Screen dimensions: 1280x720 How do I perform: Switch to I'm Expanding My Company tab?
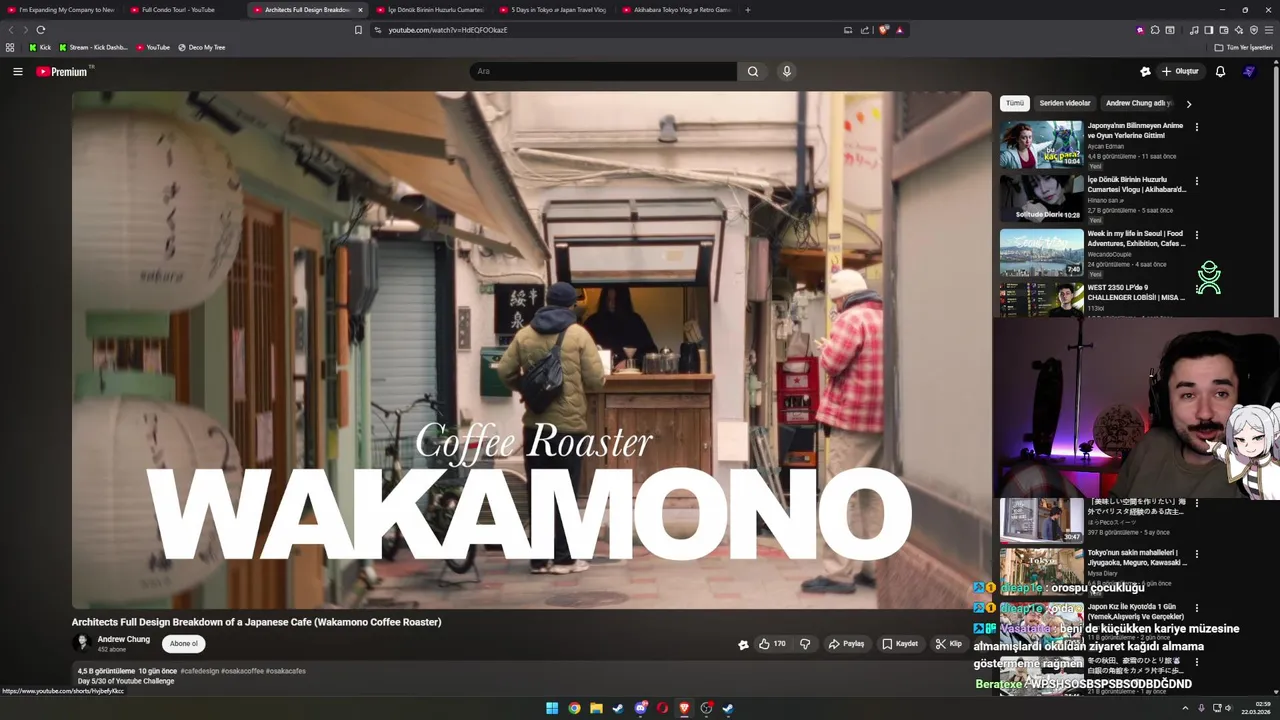click(60, 10)
